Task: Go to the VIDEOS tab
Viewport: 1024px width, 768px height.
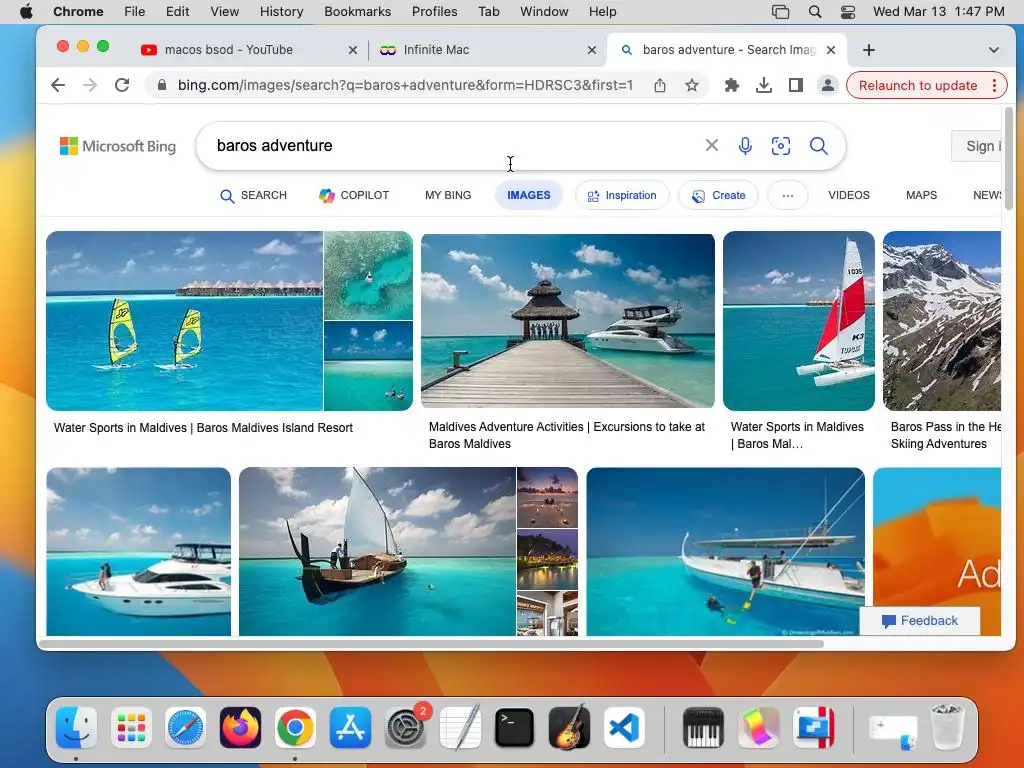Action: 848,195
